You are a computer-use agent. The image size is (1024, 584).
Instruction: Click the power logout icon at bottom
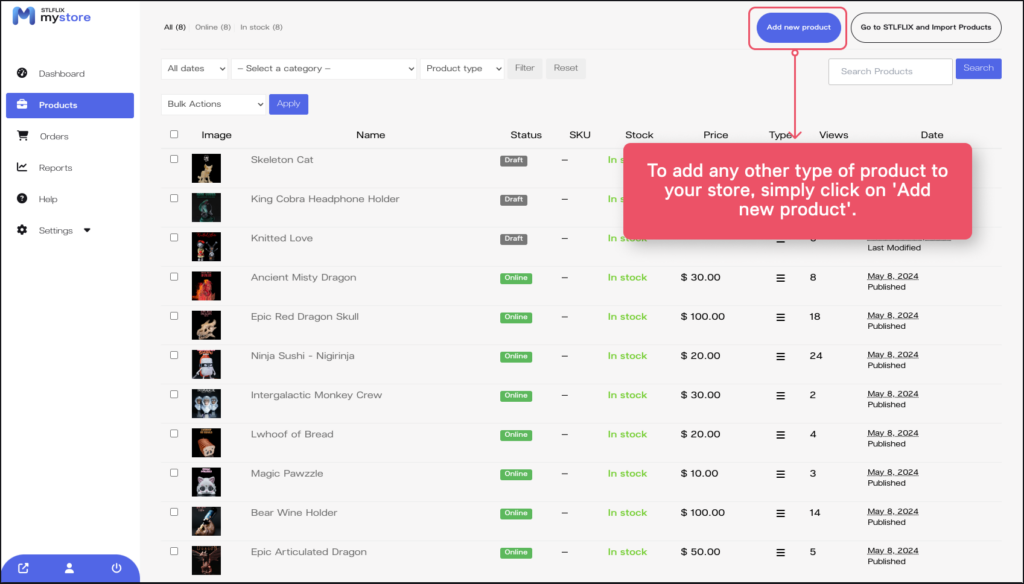[x=116, y=568]
